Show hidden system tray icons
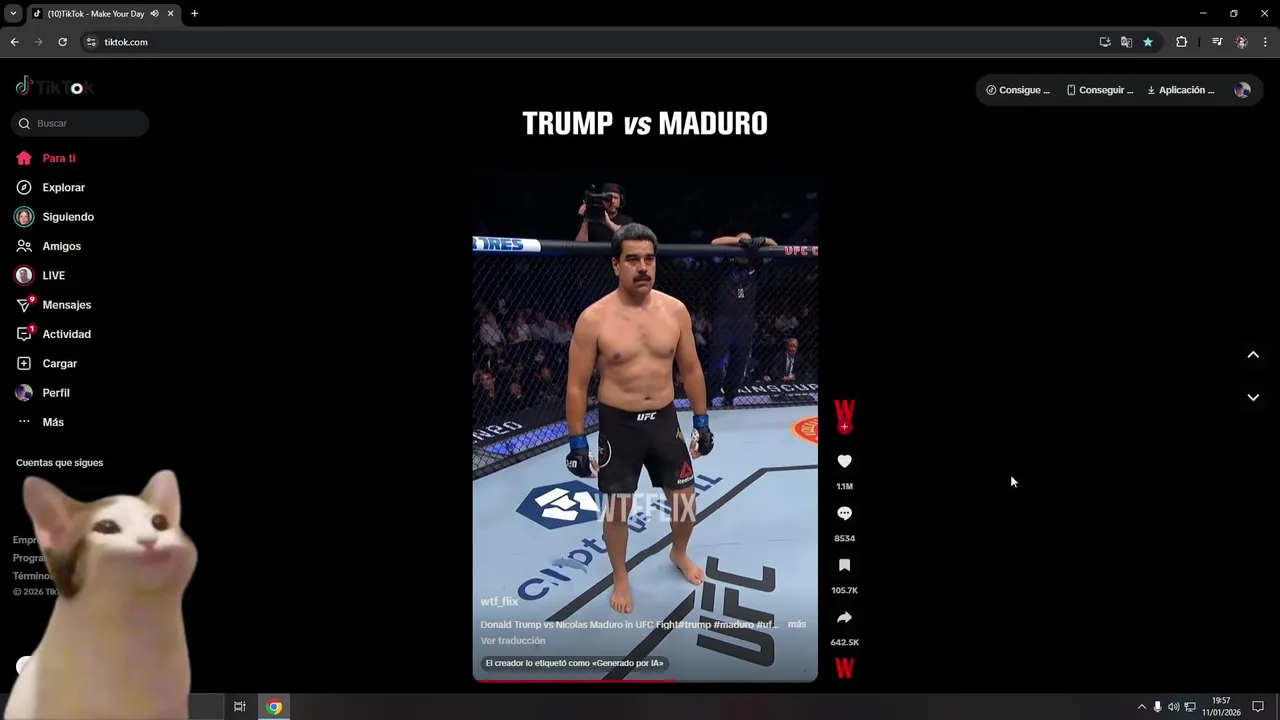Image resolution: width=1280 pixels, height=720 pixels. [x=1142, y=707]
